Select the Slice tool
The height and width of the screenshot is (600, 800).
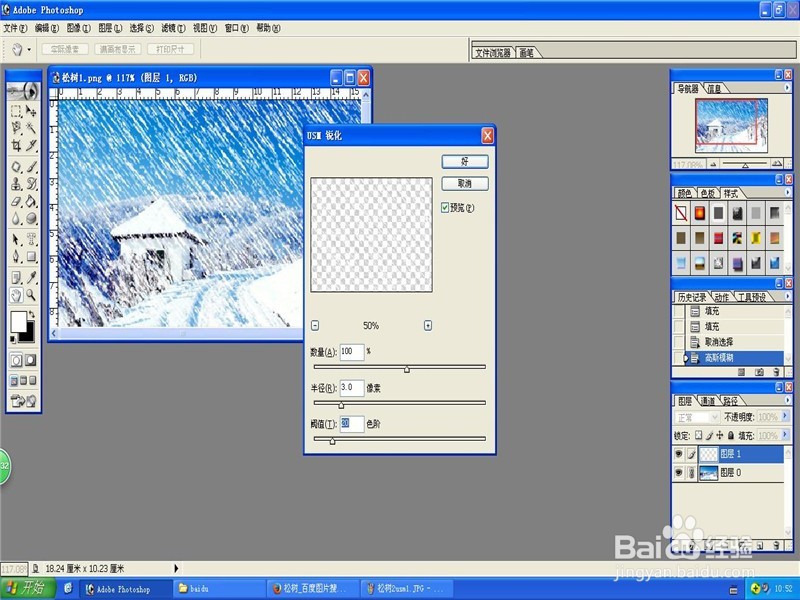click(31, 145)
